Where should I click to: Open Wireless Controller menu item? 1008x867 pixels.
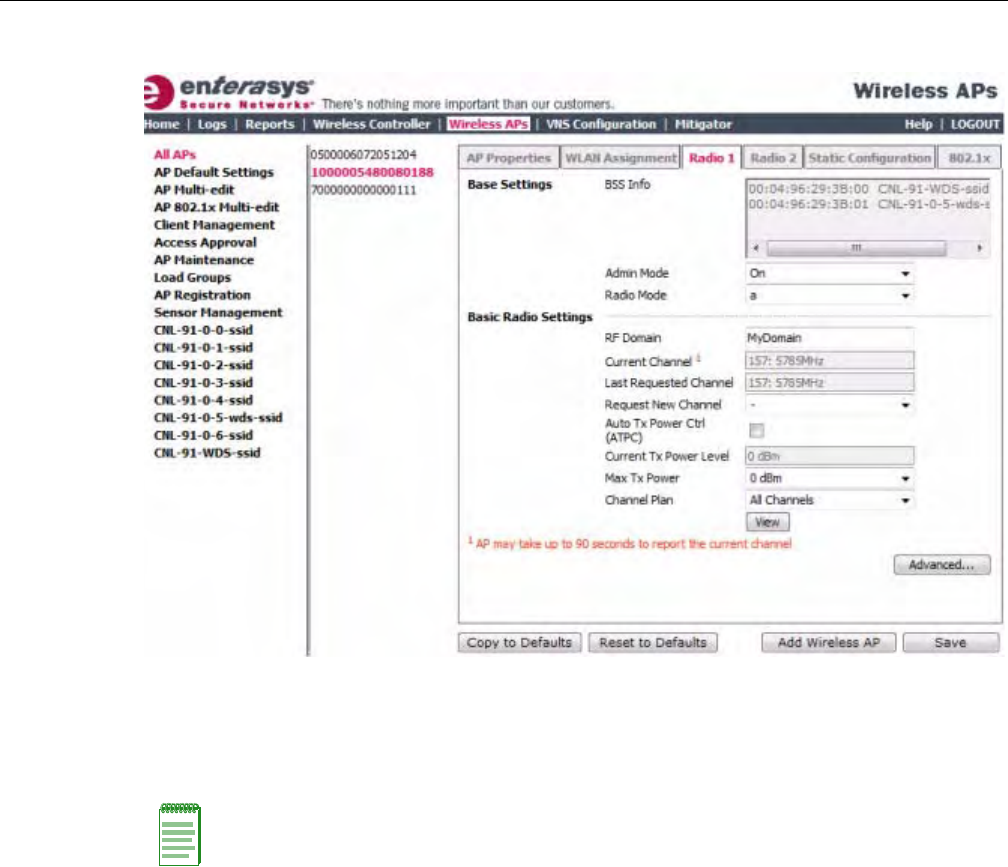pos(372,124)
